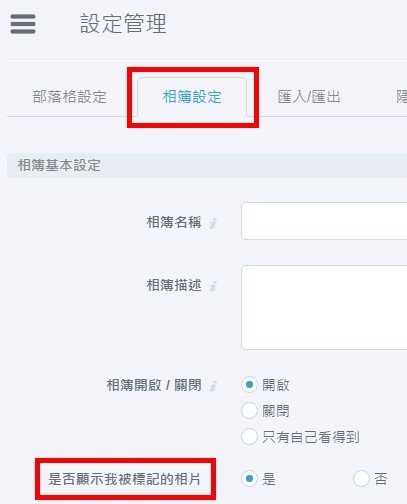
Task: Click the 相簿基本設定 section header
Action: 207,165
